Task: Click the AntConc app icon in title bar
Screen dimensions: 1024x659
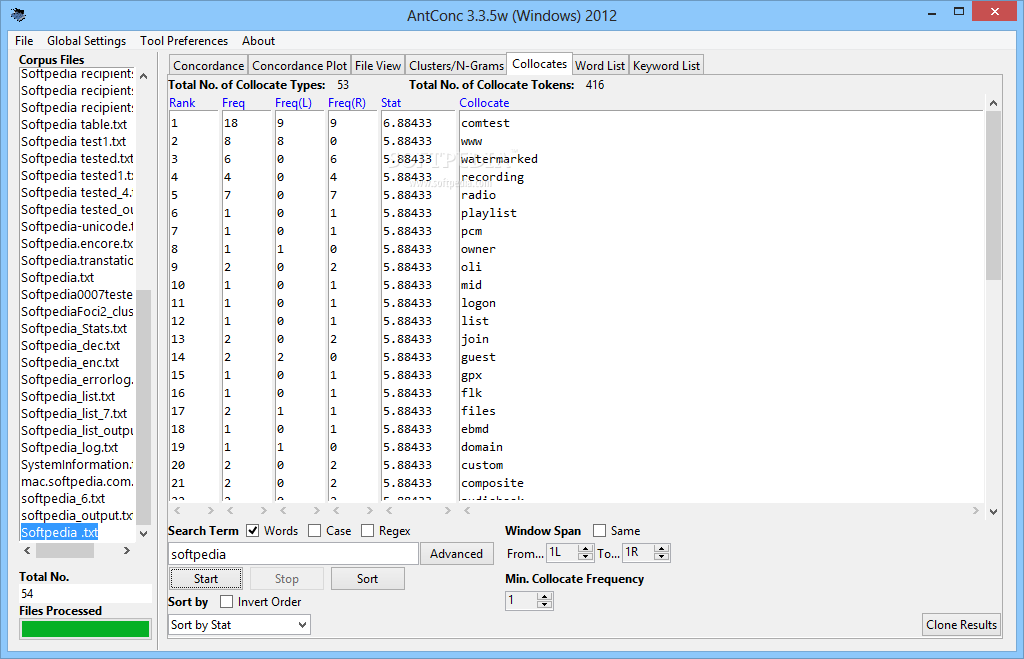Action: [x=18, y=14]
